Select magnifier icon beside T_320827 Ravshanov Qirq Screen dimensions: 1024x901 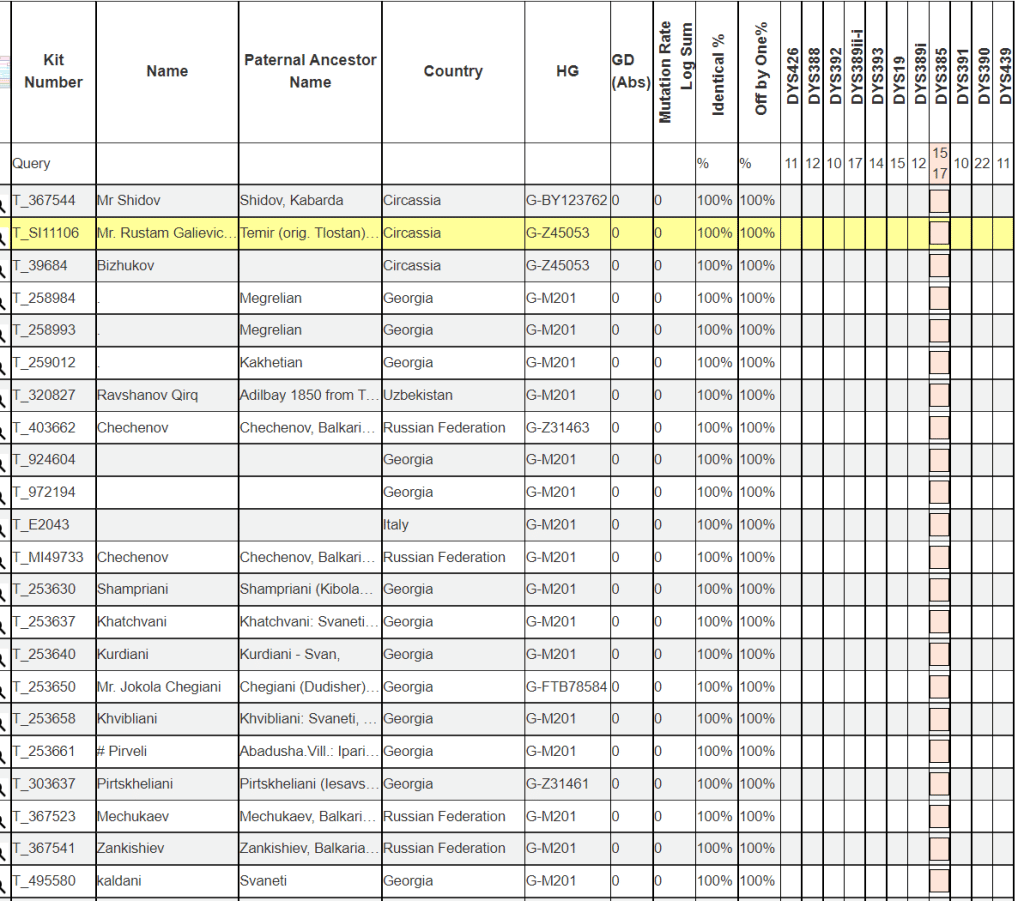[4, 396]
